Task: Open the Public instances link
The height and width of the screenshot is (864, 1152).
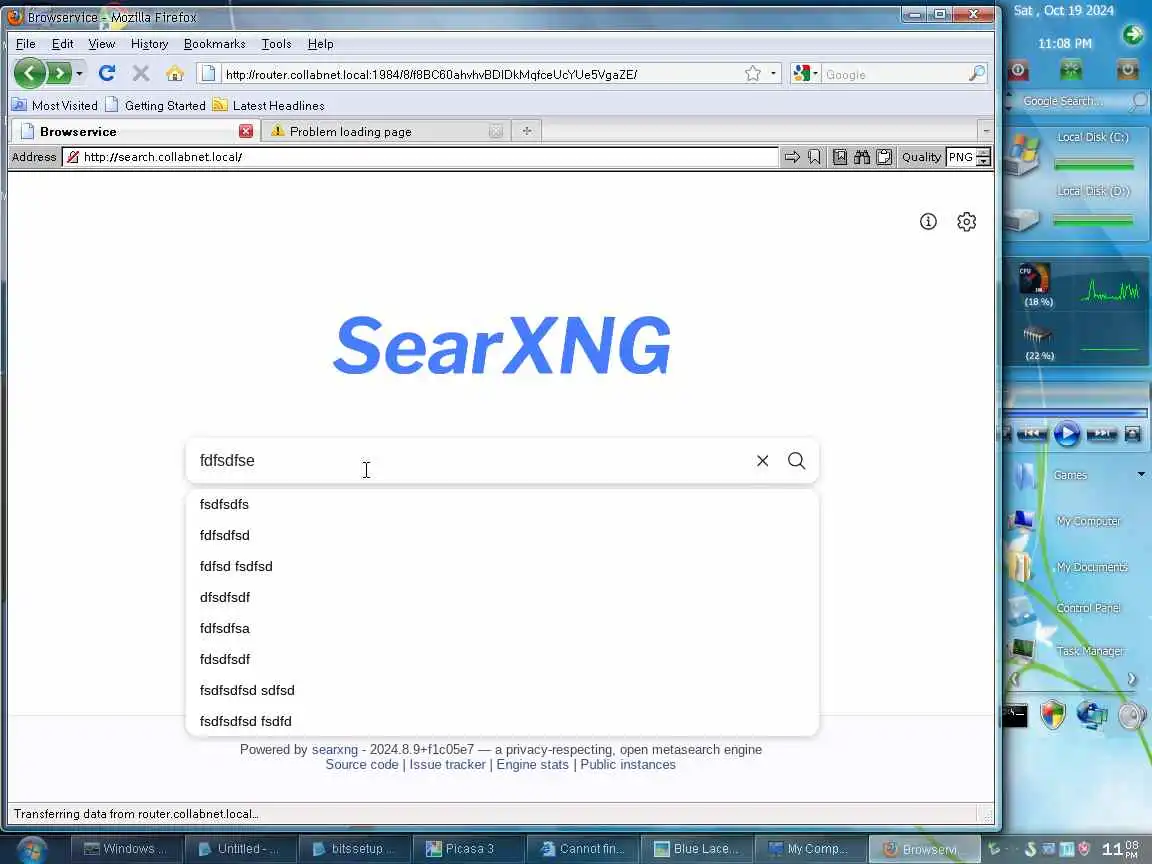Action: (628, 764)
